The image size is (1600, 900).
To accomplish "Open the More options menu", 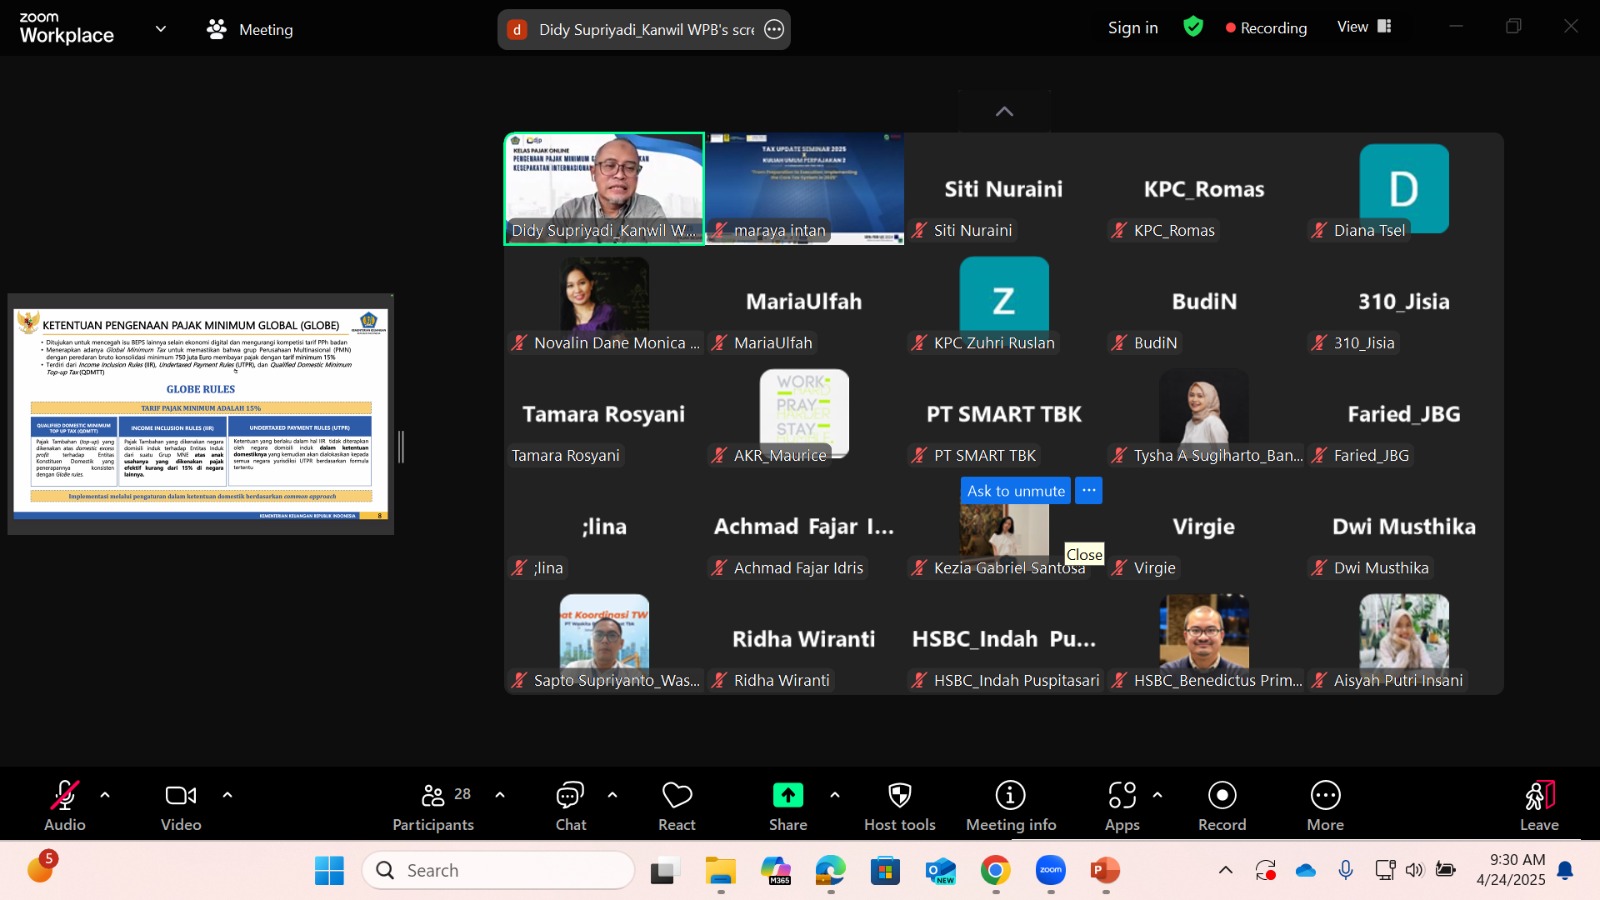I will click(x=1325, y=796).
